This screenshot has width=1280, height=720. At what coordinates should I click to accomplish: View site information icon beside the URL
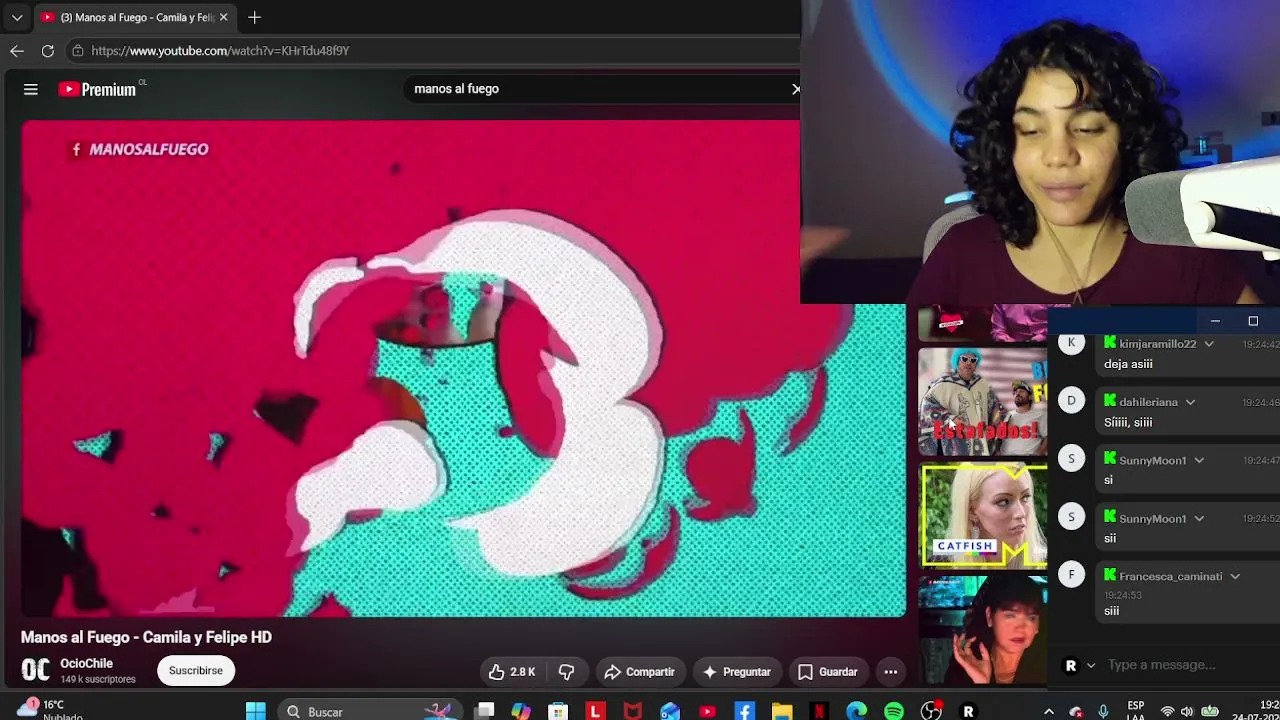[x=77, y=50]
